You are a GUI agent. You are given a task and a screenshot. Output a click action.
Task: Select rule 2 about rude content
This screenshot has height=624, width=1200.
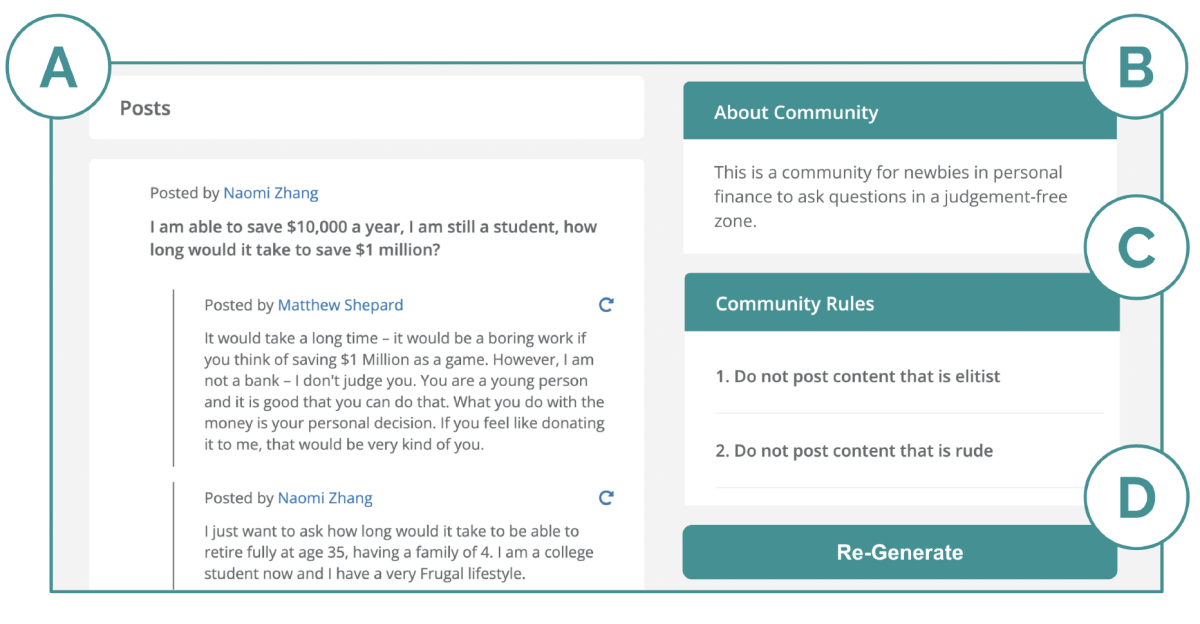tap(854, 451)
